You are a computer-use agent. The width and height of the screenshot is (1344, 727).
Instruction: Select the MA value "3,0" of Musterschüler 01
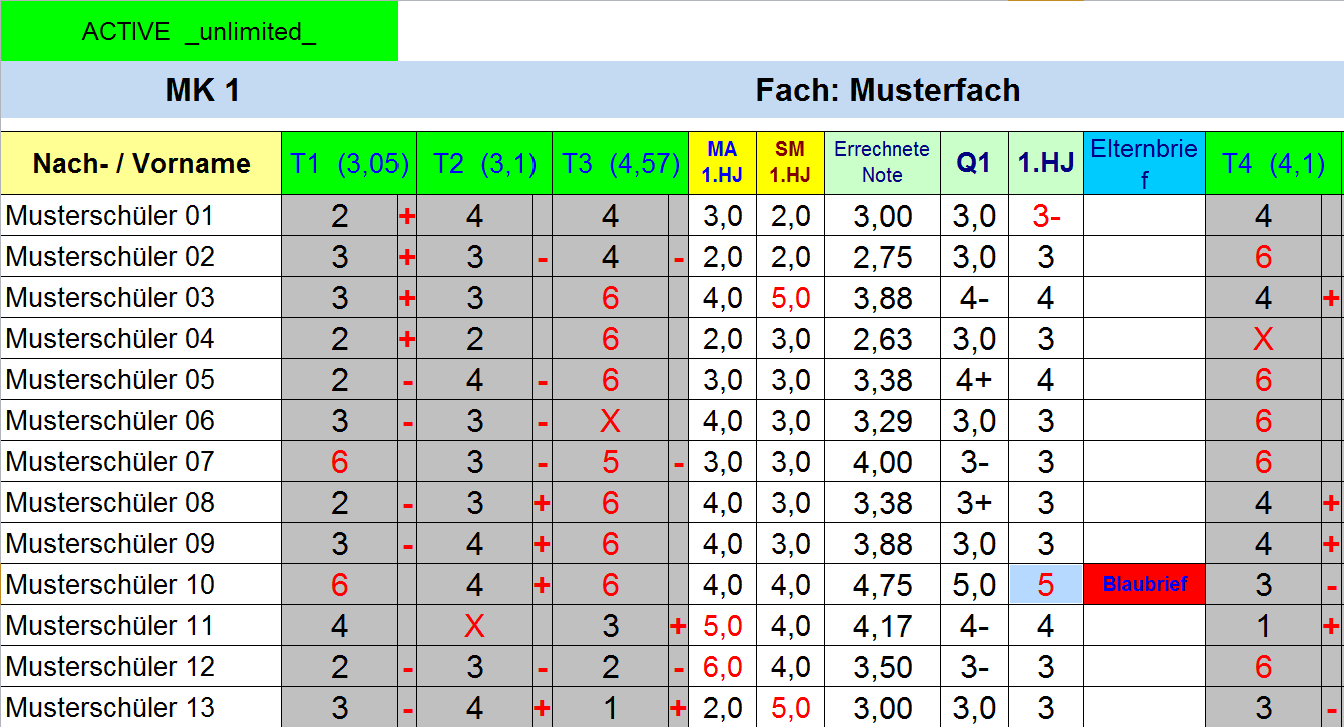coord(722,216)
